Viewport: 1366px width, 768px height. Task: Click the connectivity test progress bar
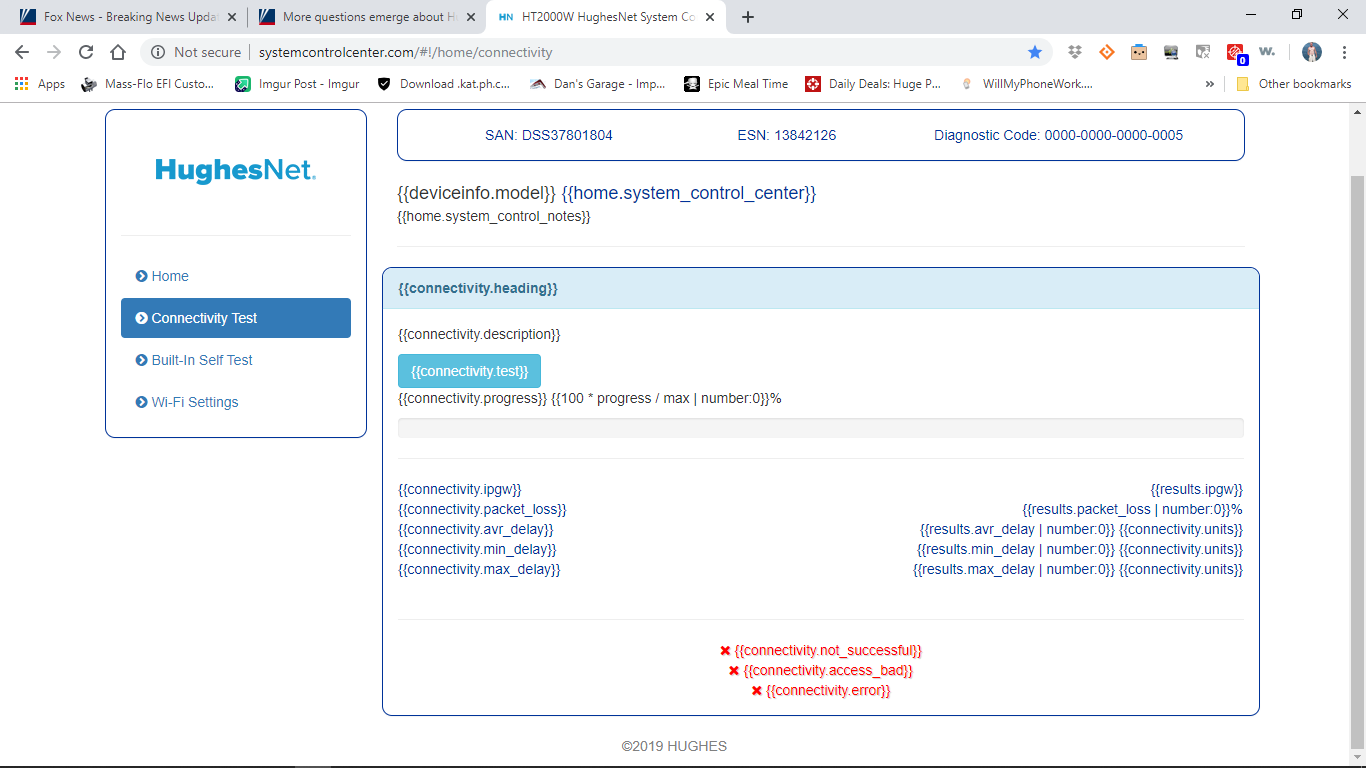[820, 427]
